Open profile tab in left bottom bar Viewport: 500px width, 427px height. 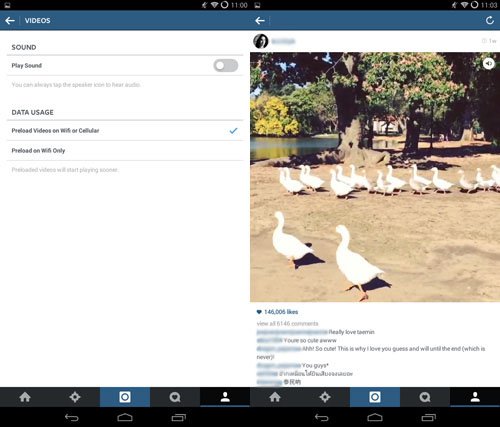tap(225, 397)
